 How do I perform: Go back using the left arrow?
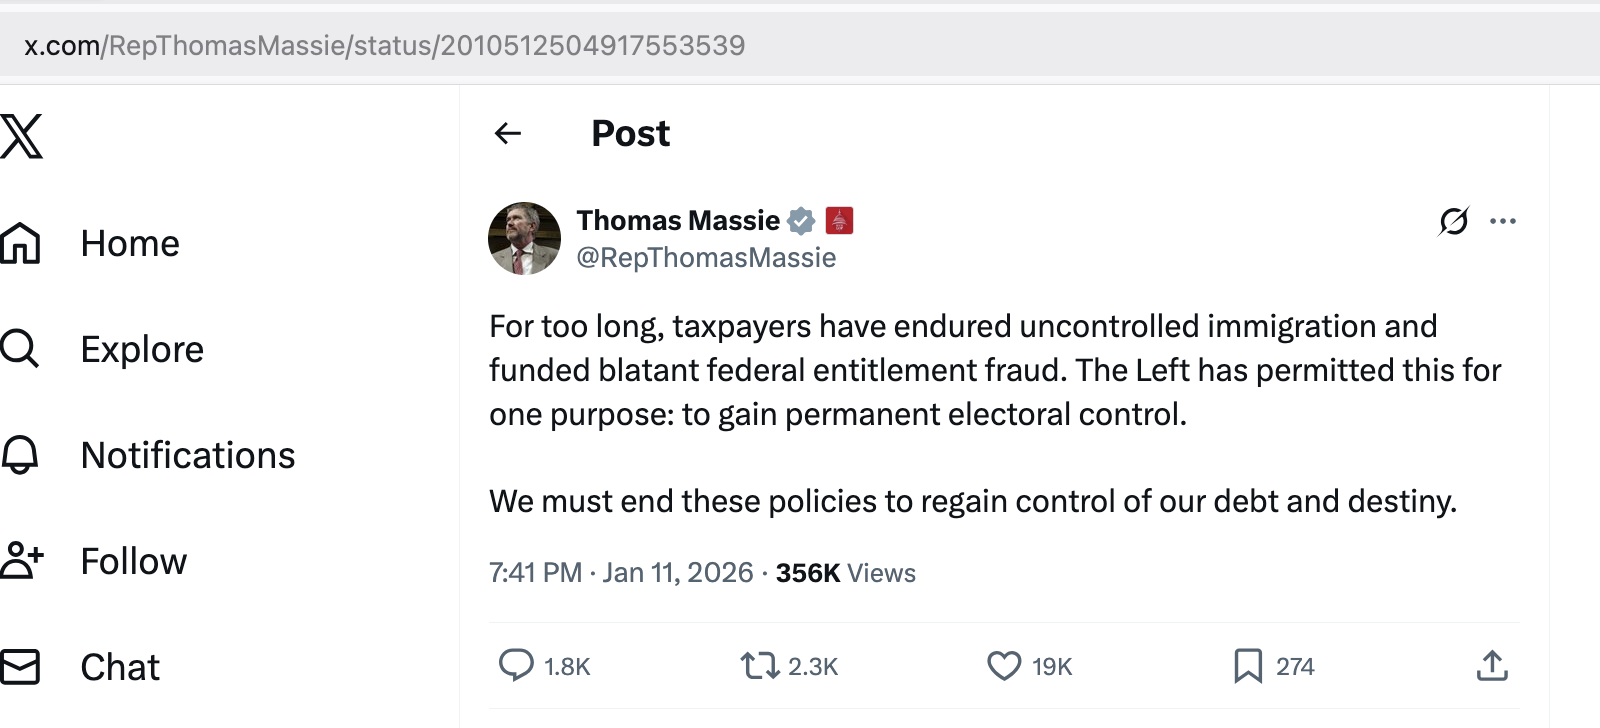[508, 133]
